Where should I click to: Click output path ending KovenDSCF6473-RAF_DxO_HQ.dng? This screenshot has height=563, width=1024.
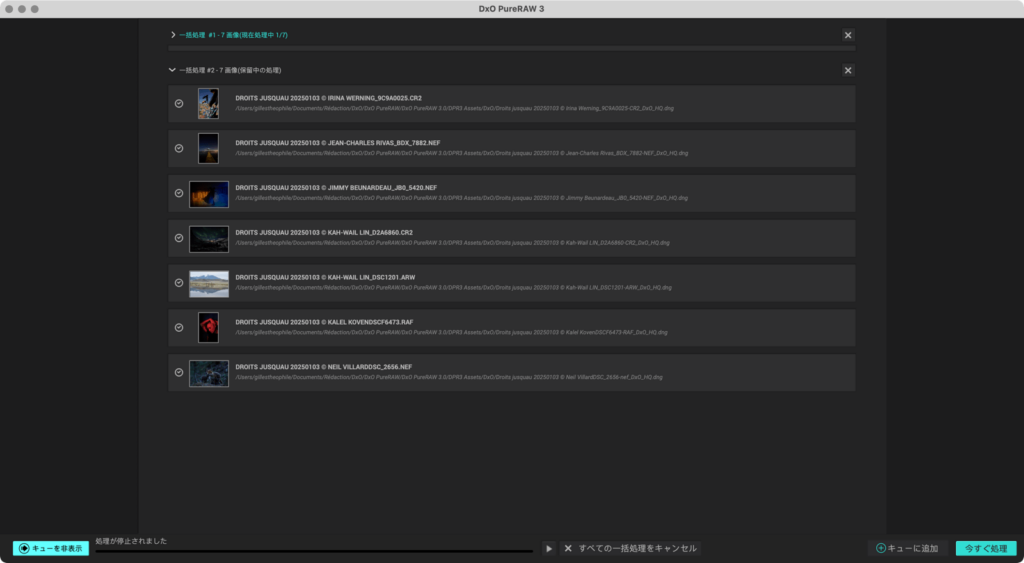451,332
